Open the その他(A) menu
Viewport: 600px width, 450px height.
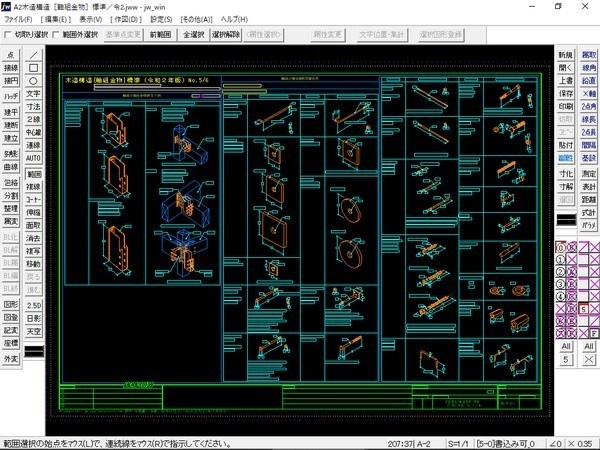[196, 19]
